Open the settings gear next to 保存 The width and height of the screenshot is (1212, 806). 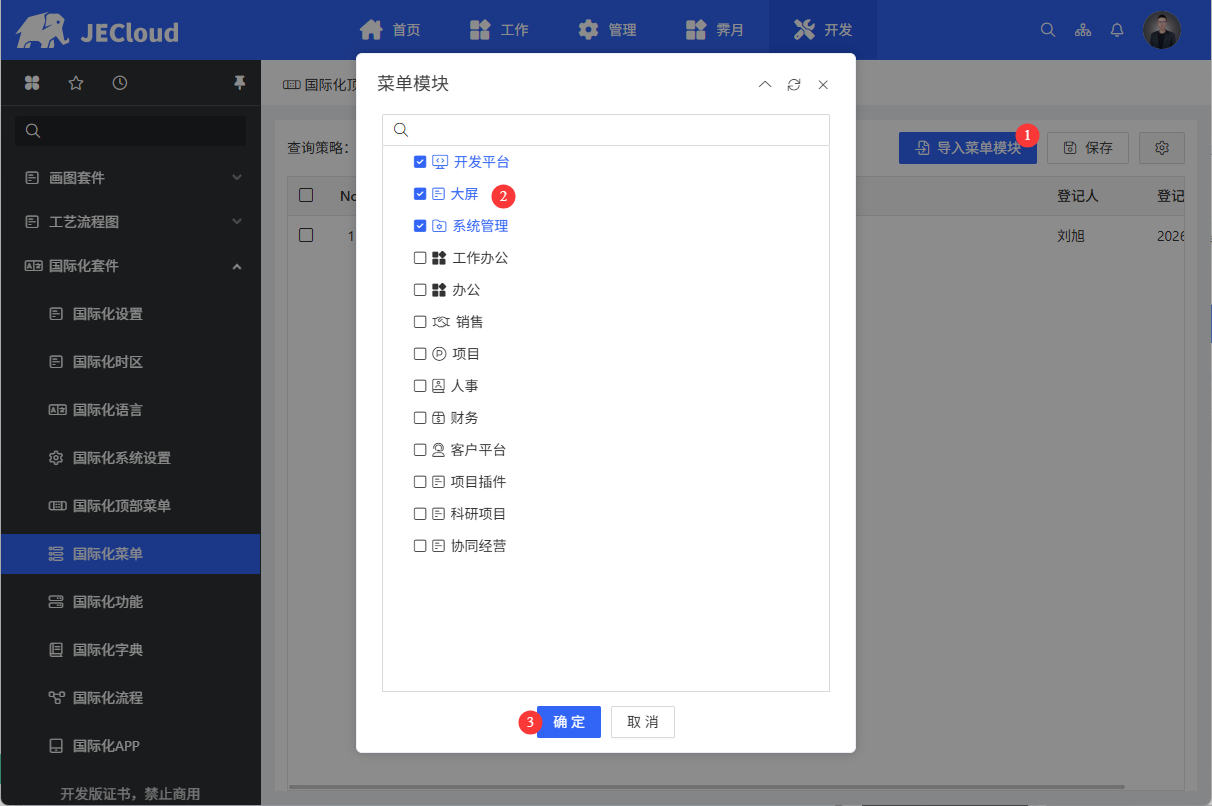1162,148
